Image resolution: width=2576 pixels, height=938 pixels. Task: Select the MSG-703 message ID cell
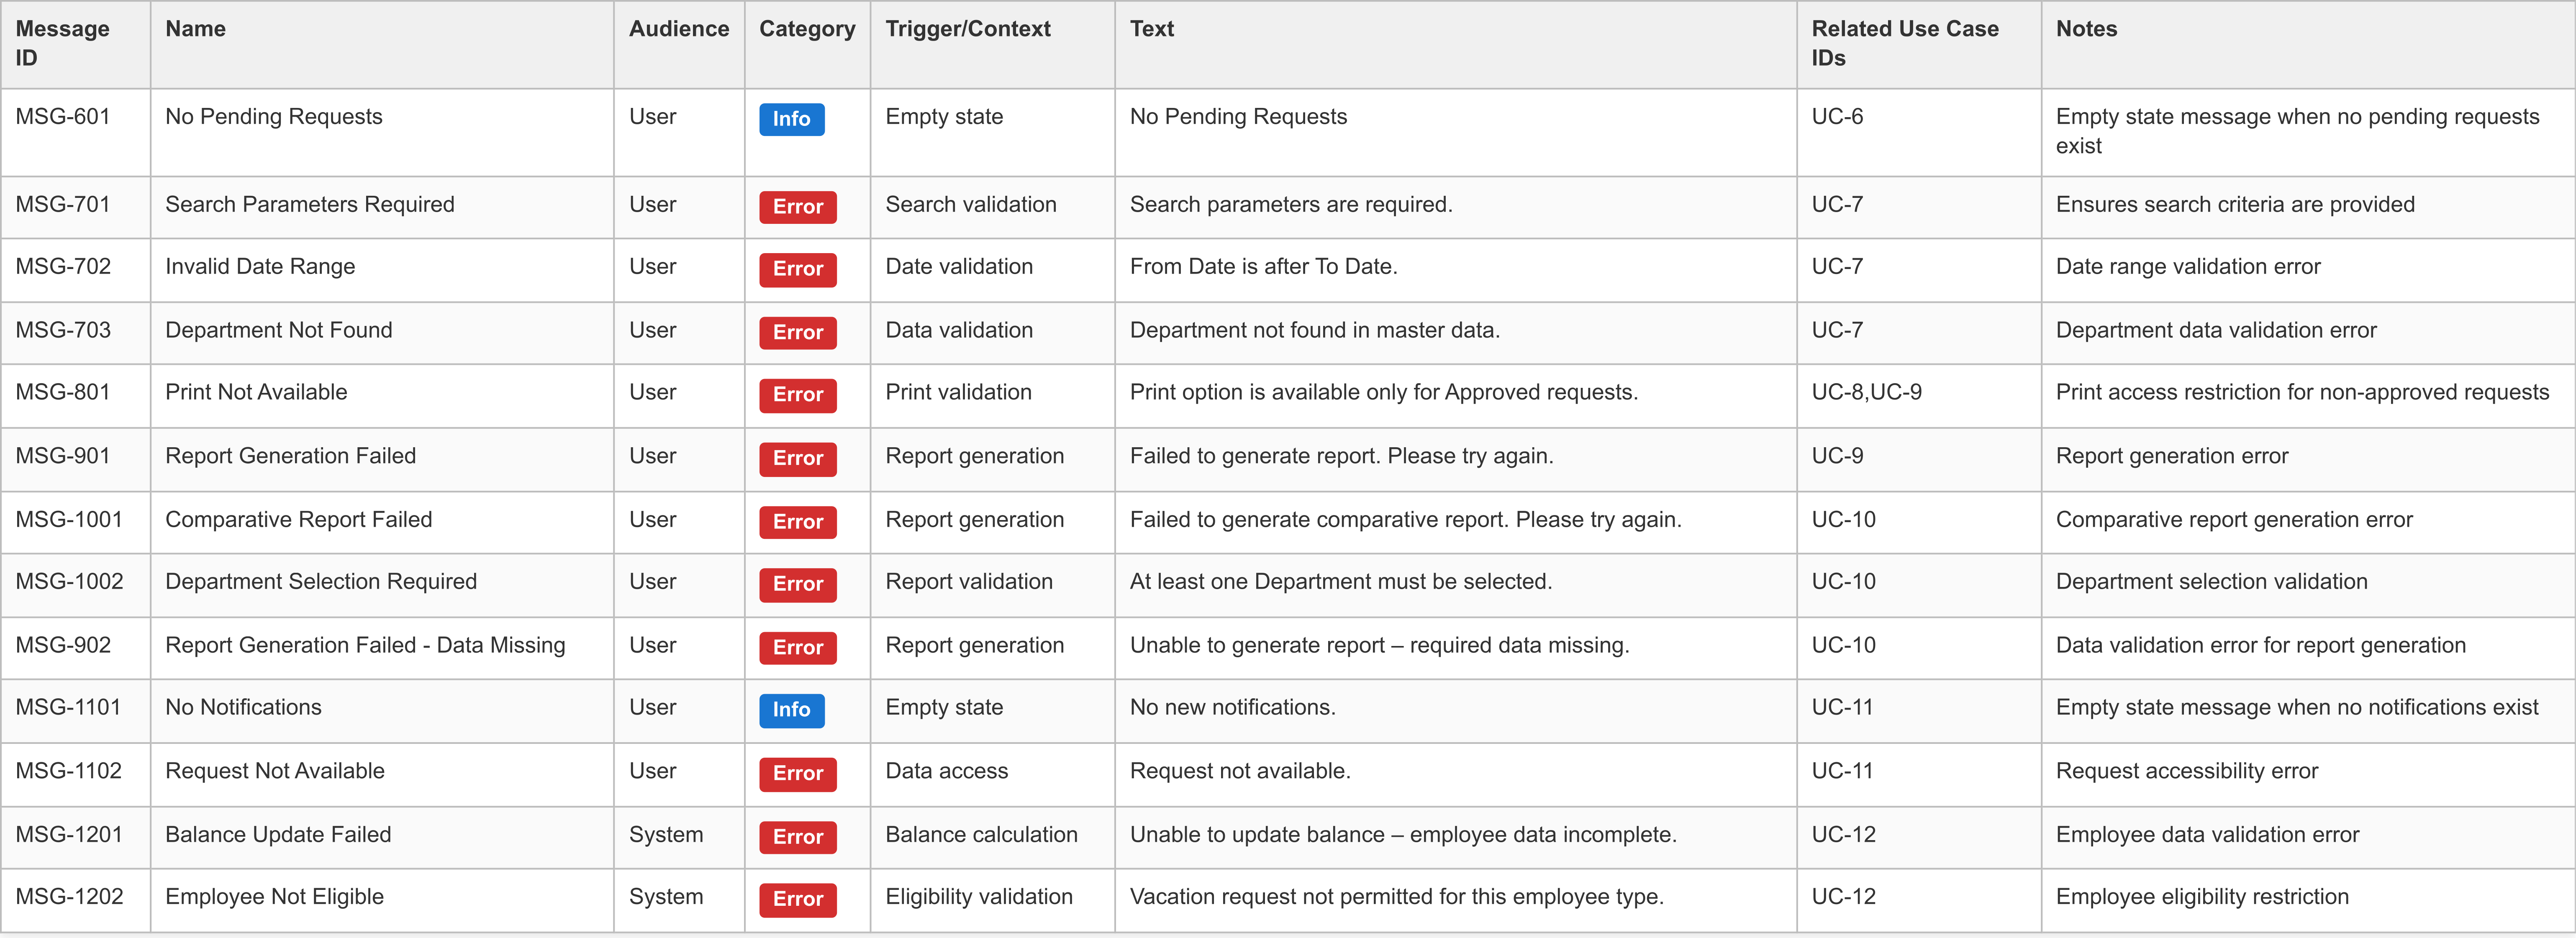point(63,331)
